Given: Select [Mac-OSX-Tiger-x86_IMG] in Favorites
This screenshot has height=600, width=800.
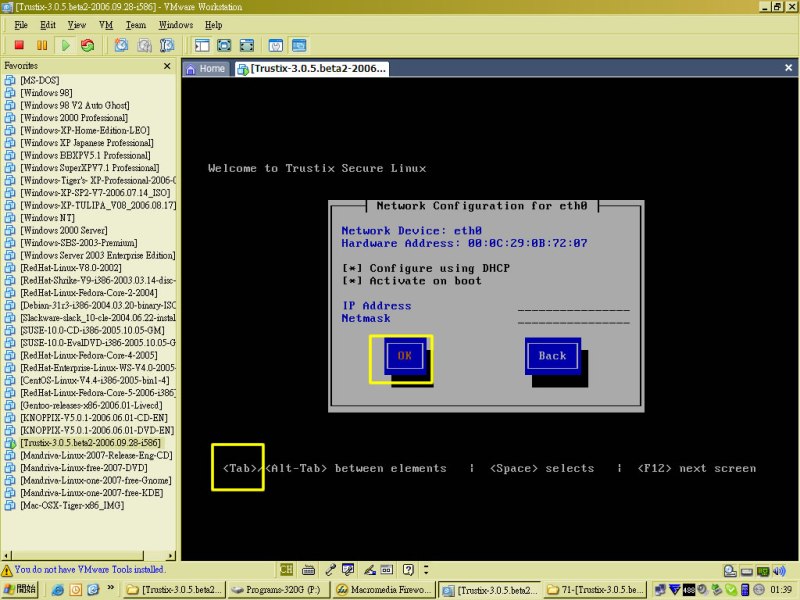Looking at the screenshot, I should pyautogui.click(x=72, y=505).
